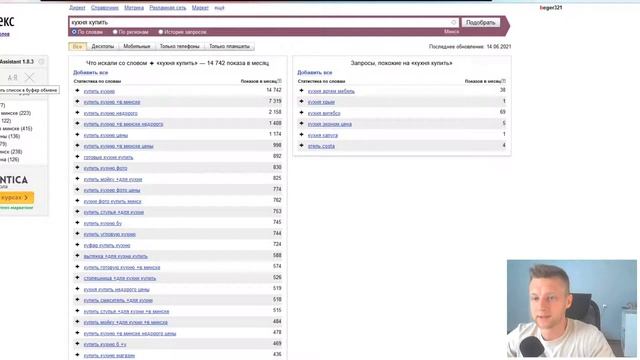The height and width of the screenshot is (360, 640).
Task: Click the 'Подобрать' button
Action: (481, 22)
